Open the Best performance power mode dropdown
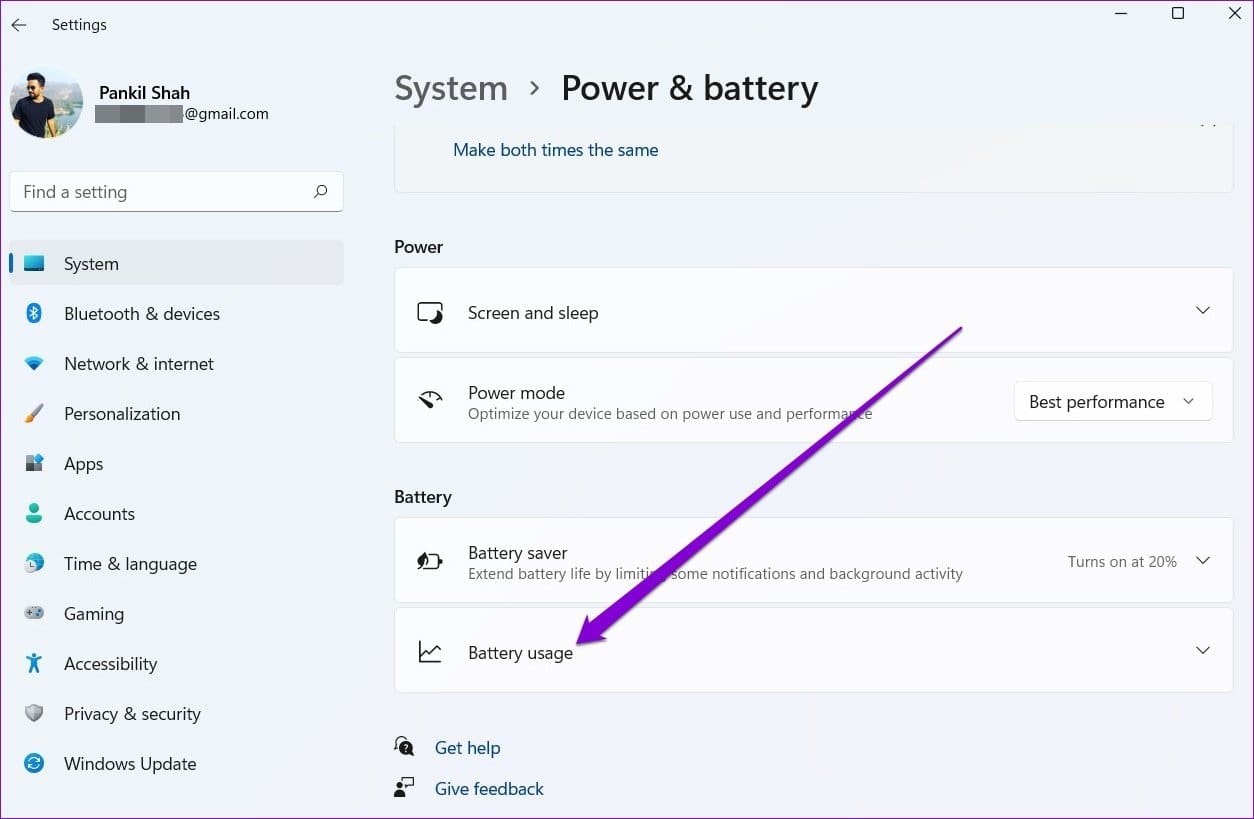 tap(1112, 401)
